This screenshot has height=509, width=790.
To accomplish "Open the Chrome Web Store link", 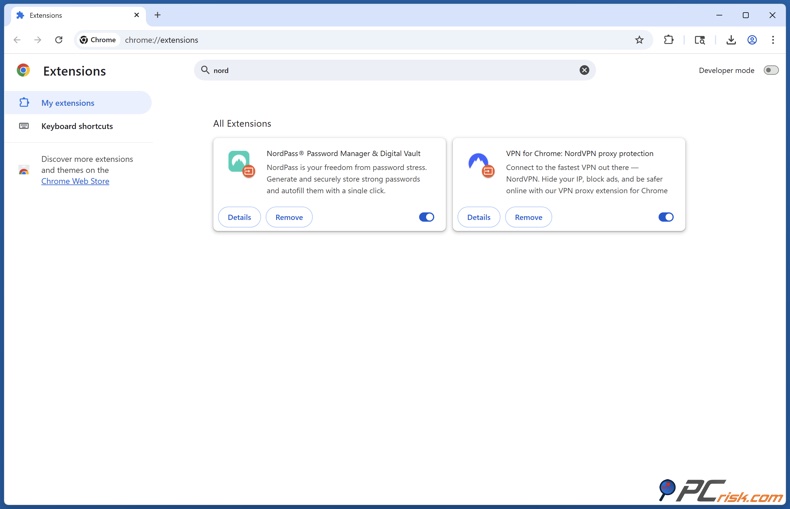I will point(75,181).
